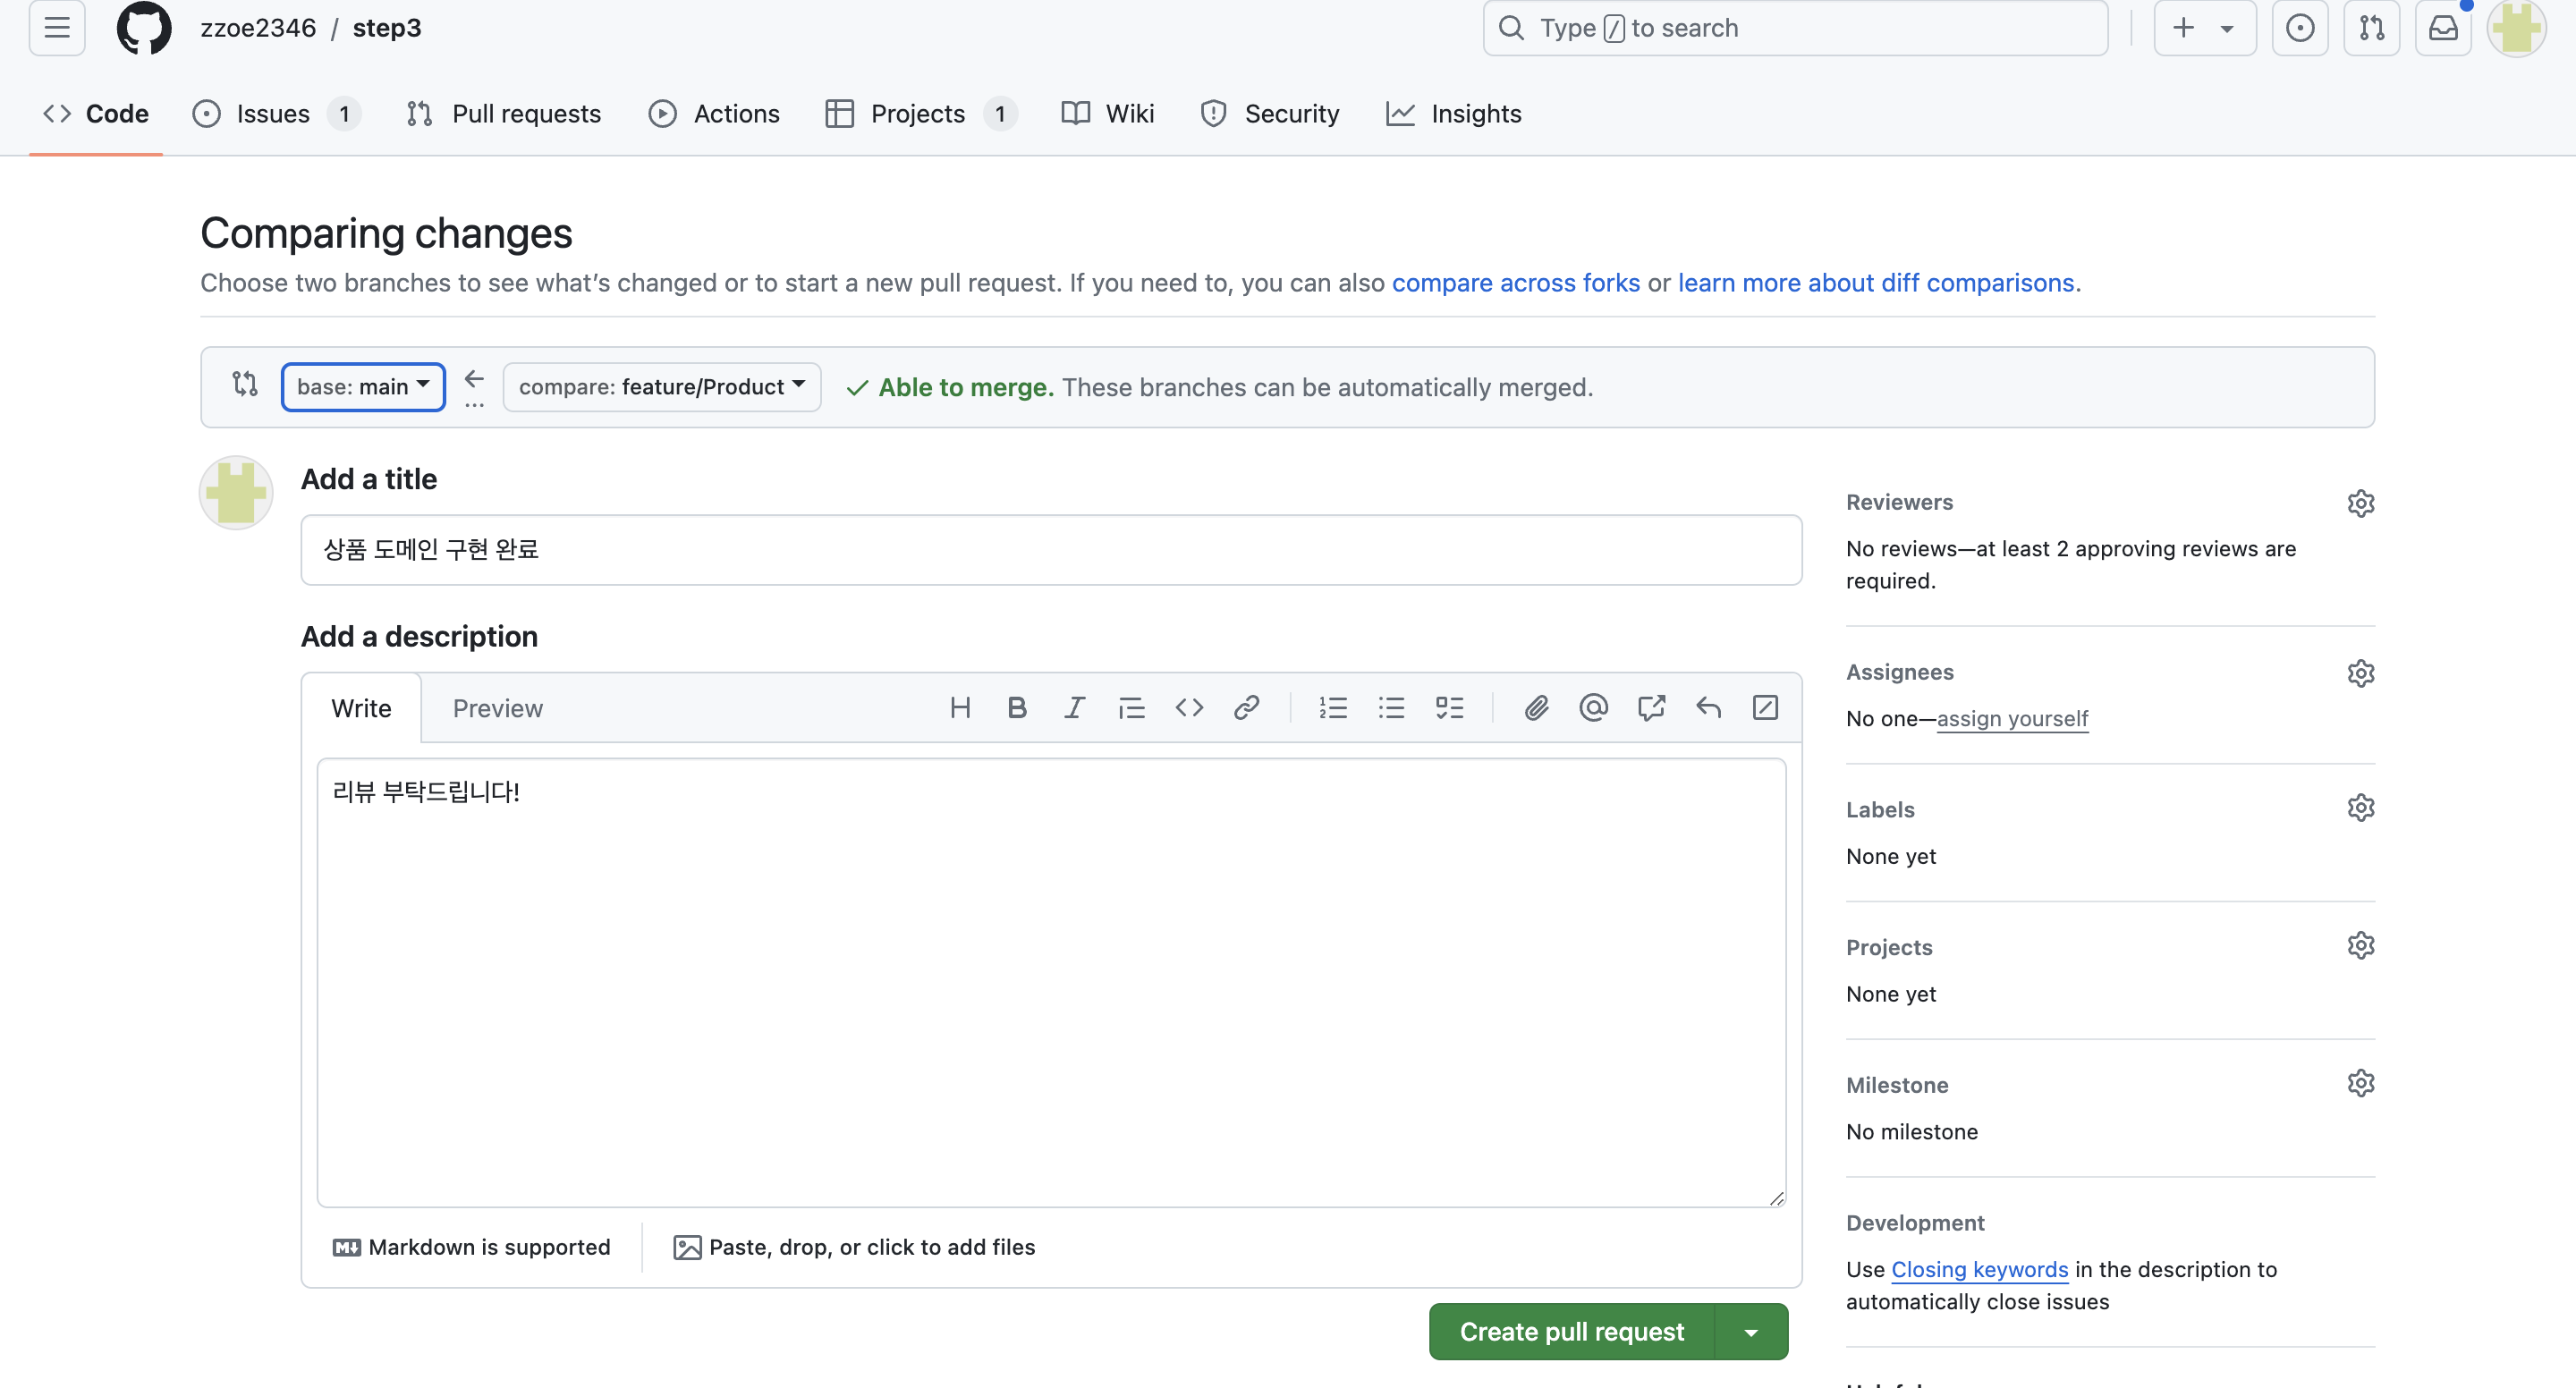Click the Bold formatting icon
Image resolution: width=2576 pixels, height=1388 pixels.
(1017, 708)
